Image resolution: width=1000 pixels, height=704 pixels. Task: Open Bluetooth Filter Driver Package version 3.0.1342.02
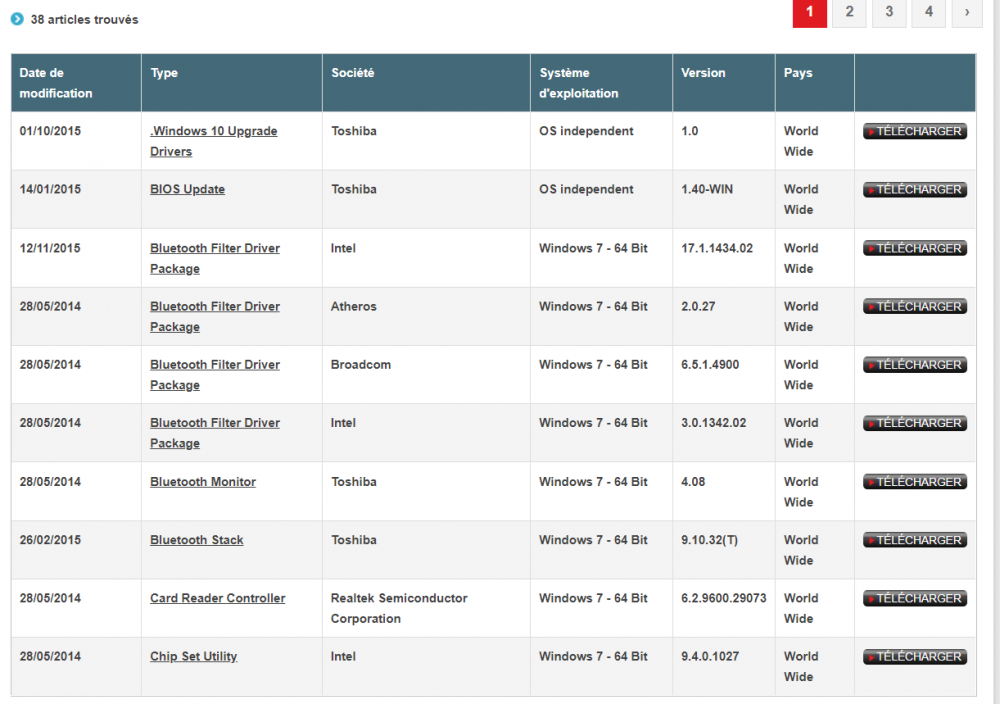(x=215, y=433)
